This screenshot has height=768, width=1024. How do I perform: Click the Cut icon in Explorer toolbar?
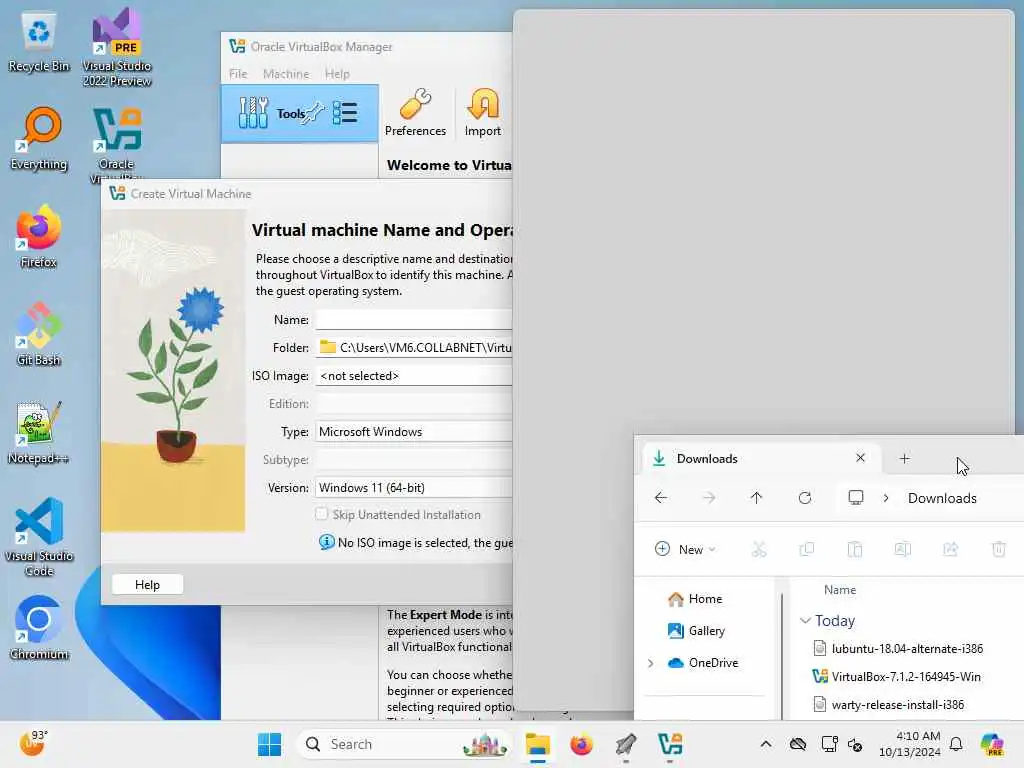click(759, 549)
